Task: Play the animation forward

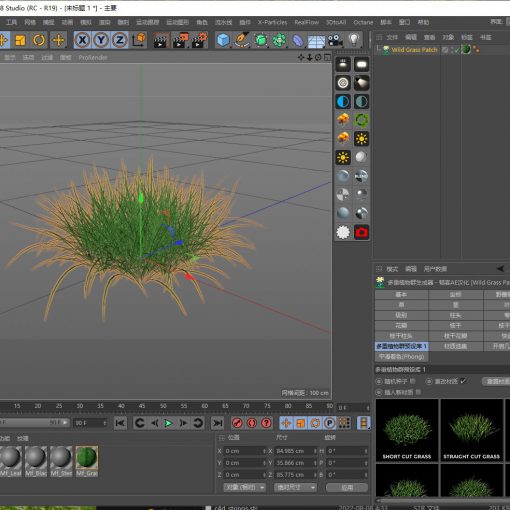Action: point(169,423)
